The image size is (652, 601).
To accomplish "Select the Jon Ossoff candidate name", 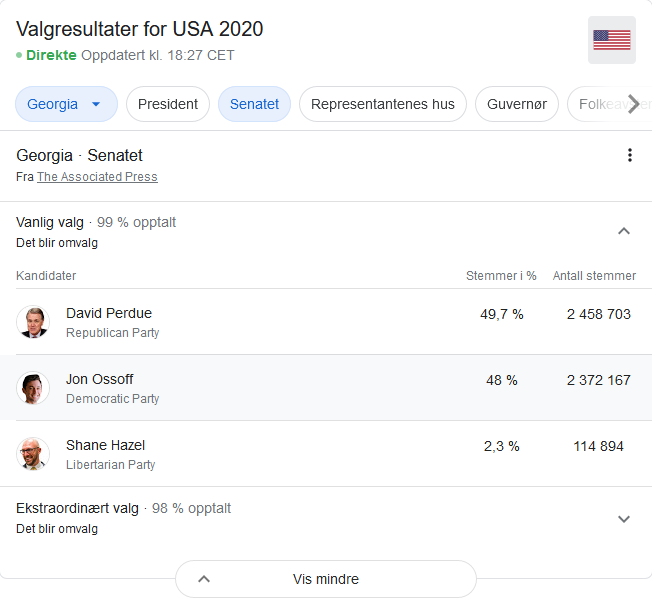I will pyautogui.click(x=99, y=379).
